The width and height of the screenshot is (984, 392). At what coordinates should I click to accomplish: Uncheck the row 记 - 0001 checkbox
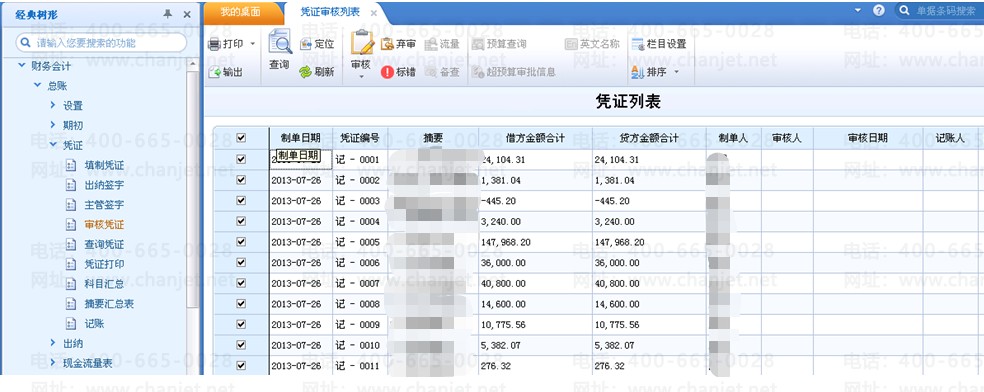click(x=241, y=159)
